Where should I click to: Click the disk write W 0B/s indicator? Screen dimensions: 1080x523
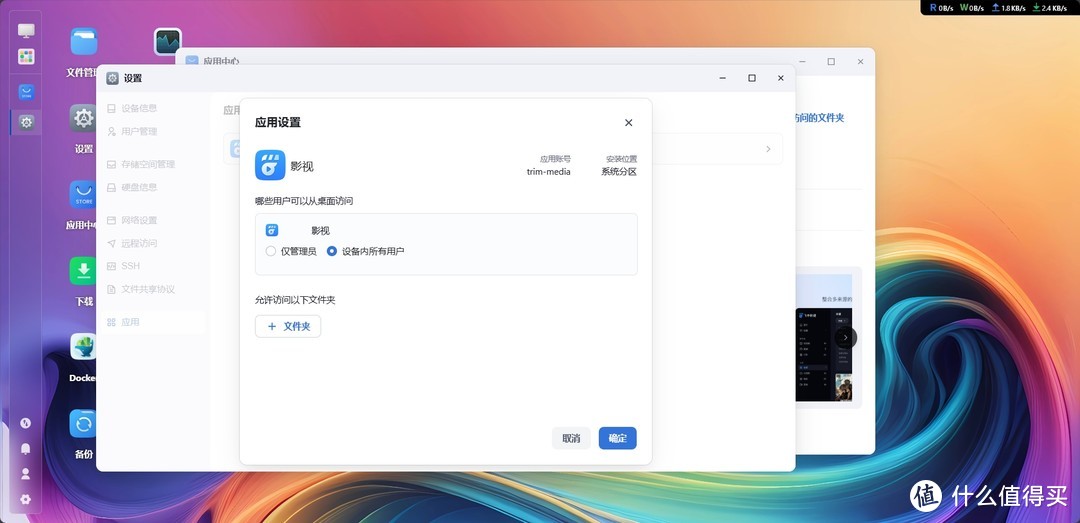pos(973,8)
